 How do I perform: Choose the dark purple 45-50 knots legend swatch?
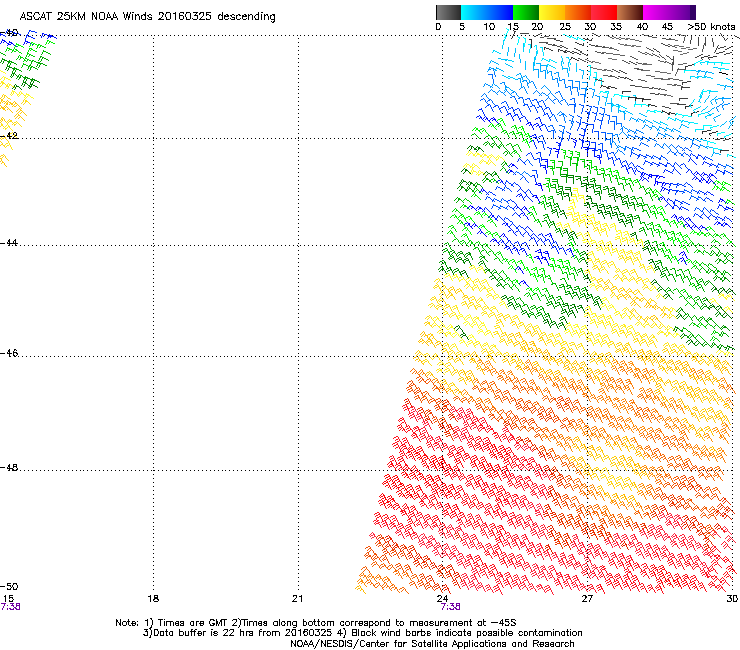(x=682, y=12)
